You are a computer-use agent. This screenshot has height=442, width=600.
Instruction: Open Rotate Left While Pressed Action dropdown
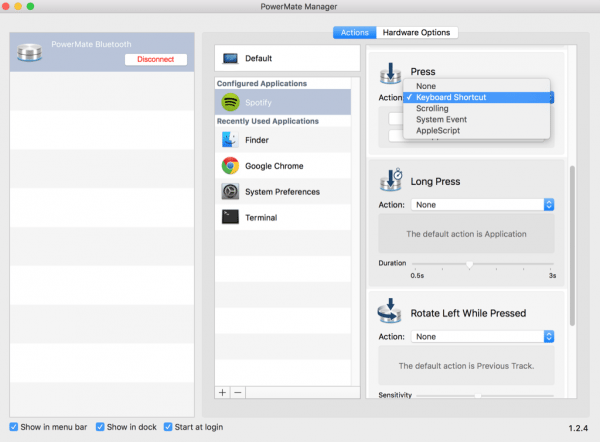tap(483, 337)
